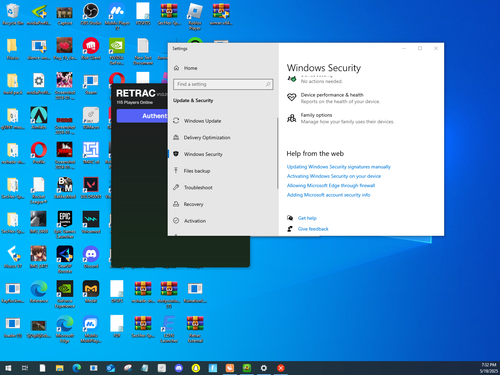500x375 pixels.
Task: Click the Find a setting search box
Action: click(x=223, y=84)
